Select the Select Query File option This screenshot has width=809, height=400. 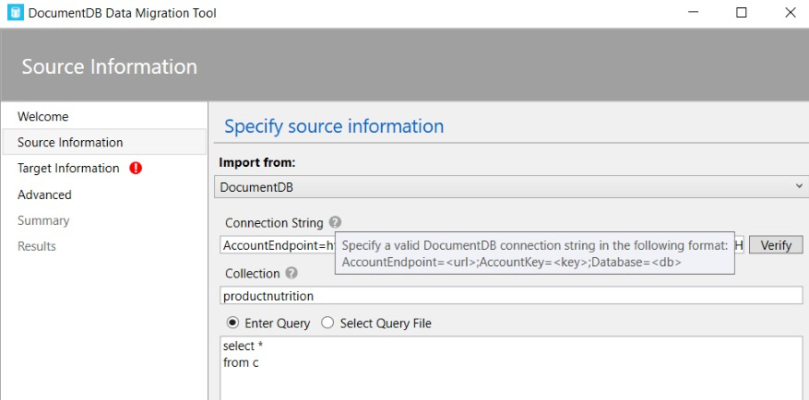point(329,323)
